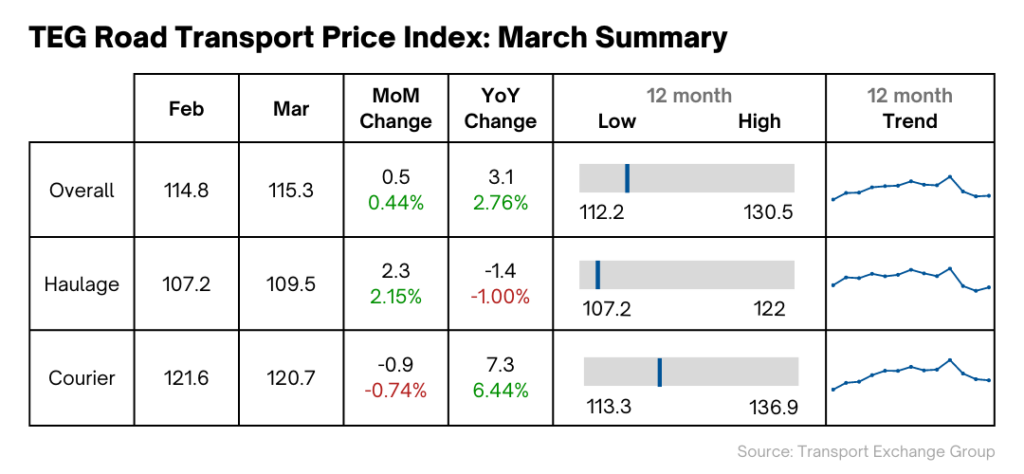Click the Courier 12 month high 136.9
Viewport: 1024px width, 474px height.
(773, 409)
